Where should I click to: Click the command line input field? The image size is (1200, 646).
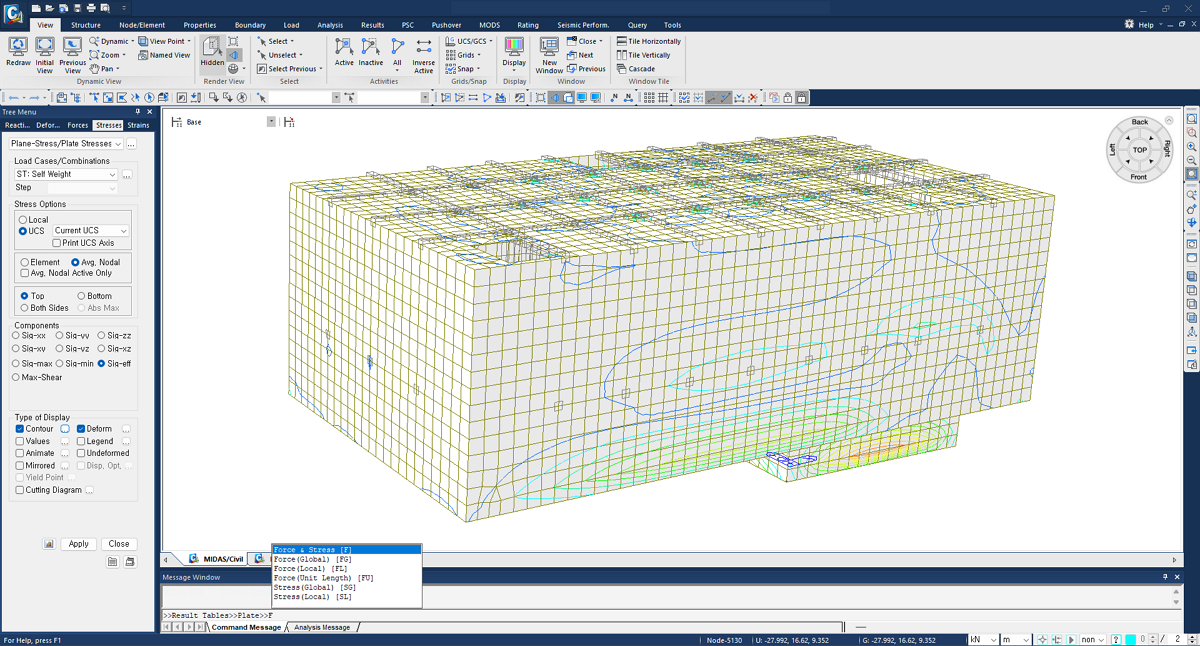(x=660, y=614)
